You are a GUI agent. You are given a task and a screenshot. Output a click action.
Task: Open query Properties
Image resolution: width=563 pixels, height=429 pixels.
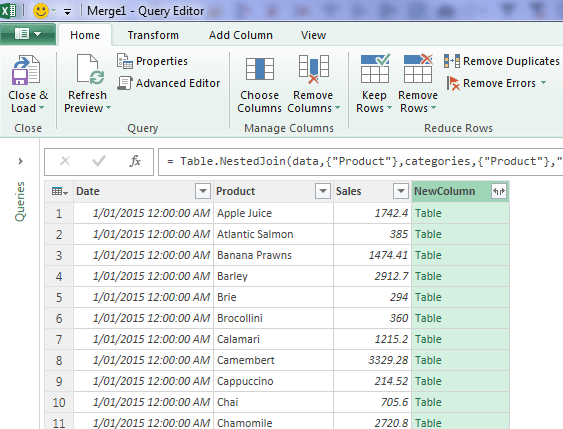[x=153, y=61]
